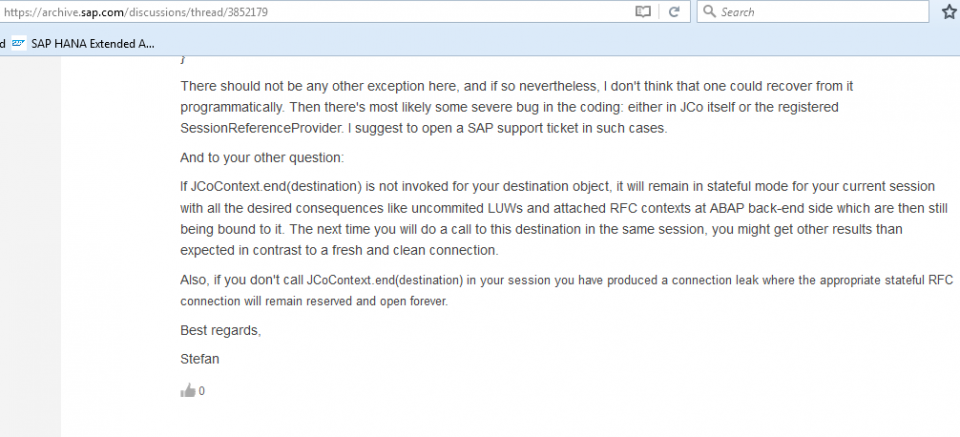Click the SAP logo favicon in the bookmarks bar
The image size is (960, 437).
pyautogui.click(x=18, y=43)
